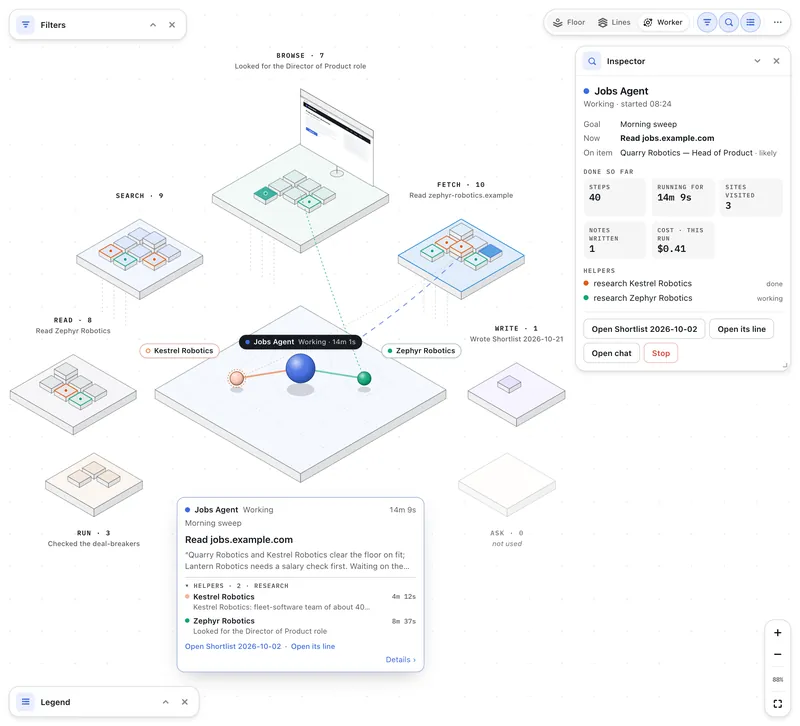Zoom in with the plus button
This screenshot has height=726, width=800.
click(778, 633)
